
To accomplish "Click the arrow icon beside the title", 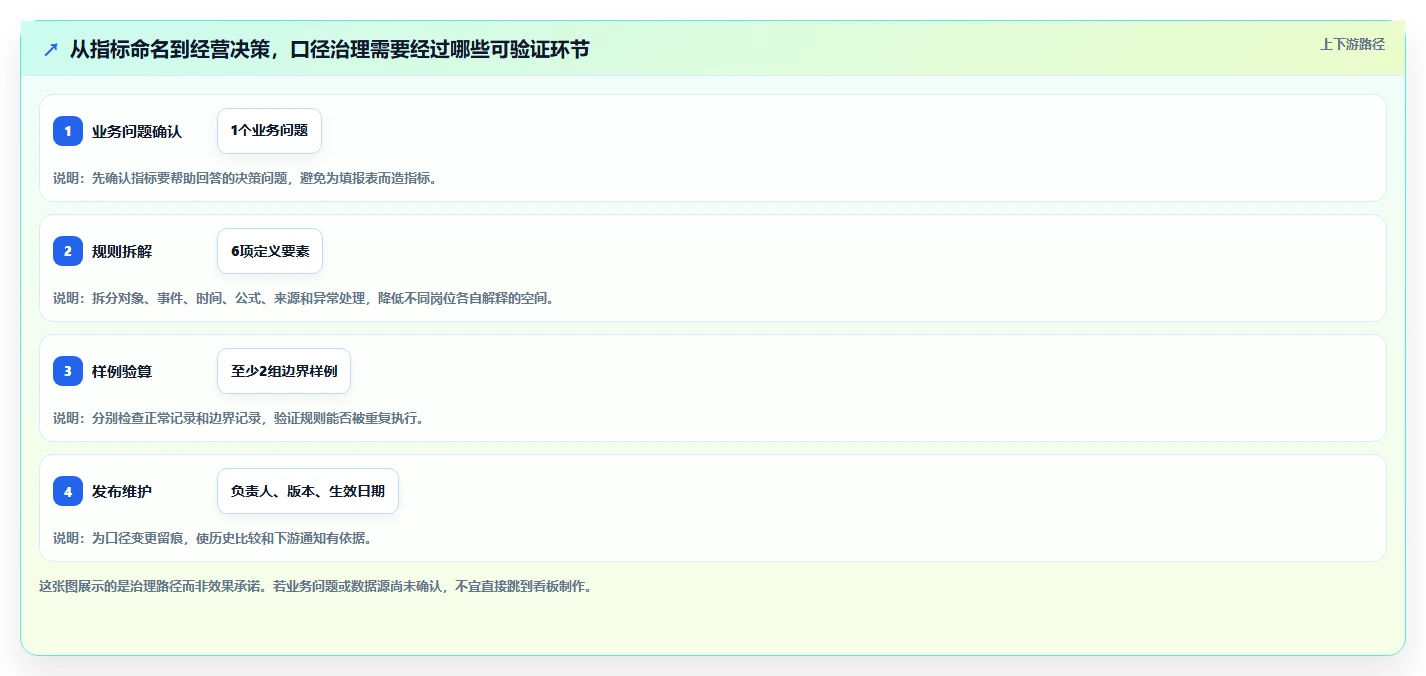I will tap(51, 49).
